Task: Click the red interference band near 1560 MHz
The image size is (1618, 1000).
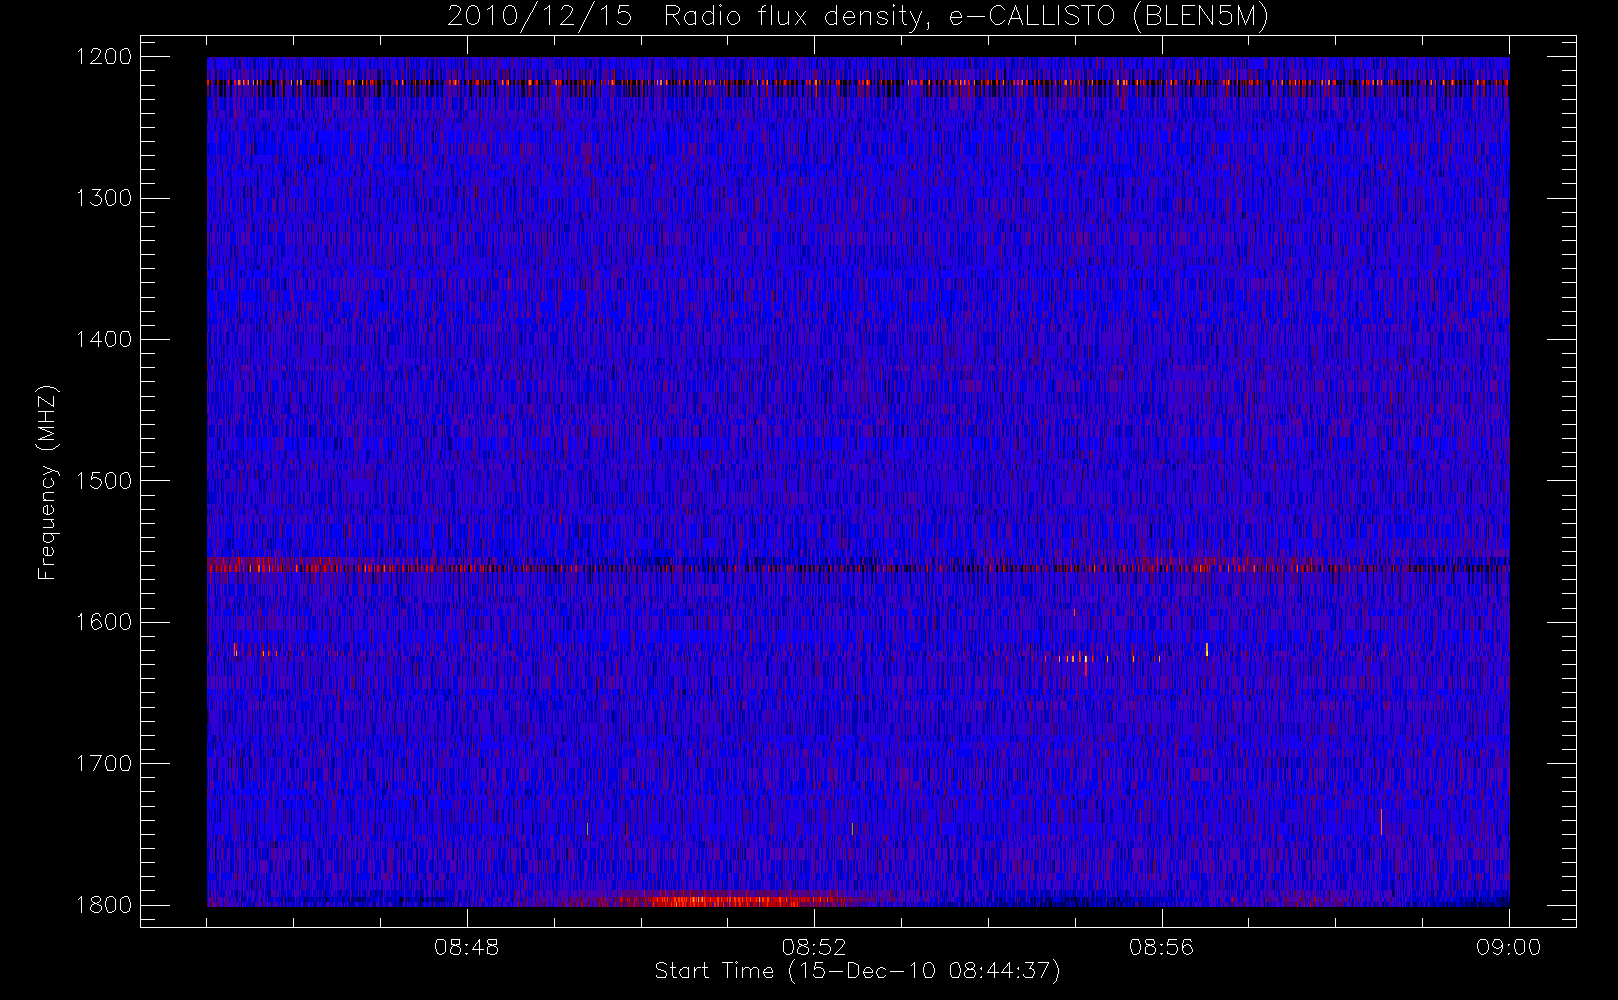Action: (858, 566)
